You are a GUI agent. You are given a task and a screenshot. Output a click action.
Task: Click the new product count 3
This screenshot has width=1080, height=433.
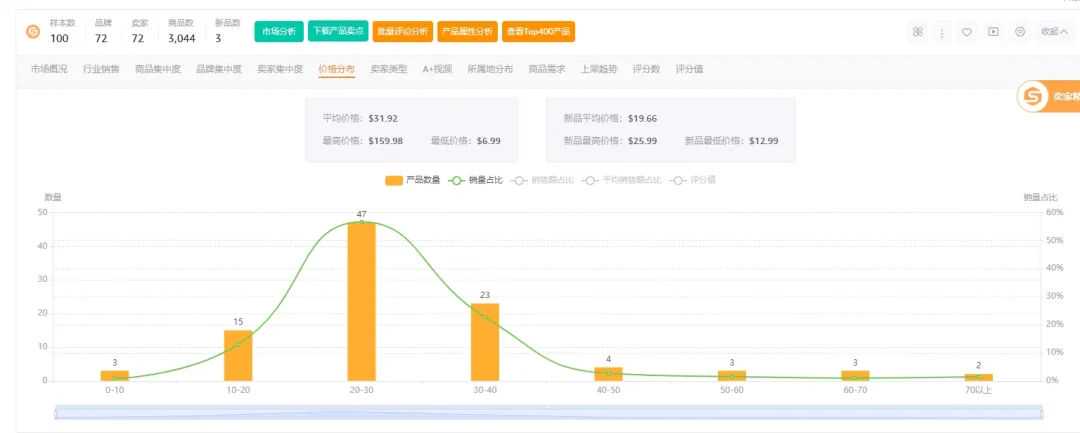(218, 39)
